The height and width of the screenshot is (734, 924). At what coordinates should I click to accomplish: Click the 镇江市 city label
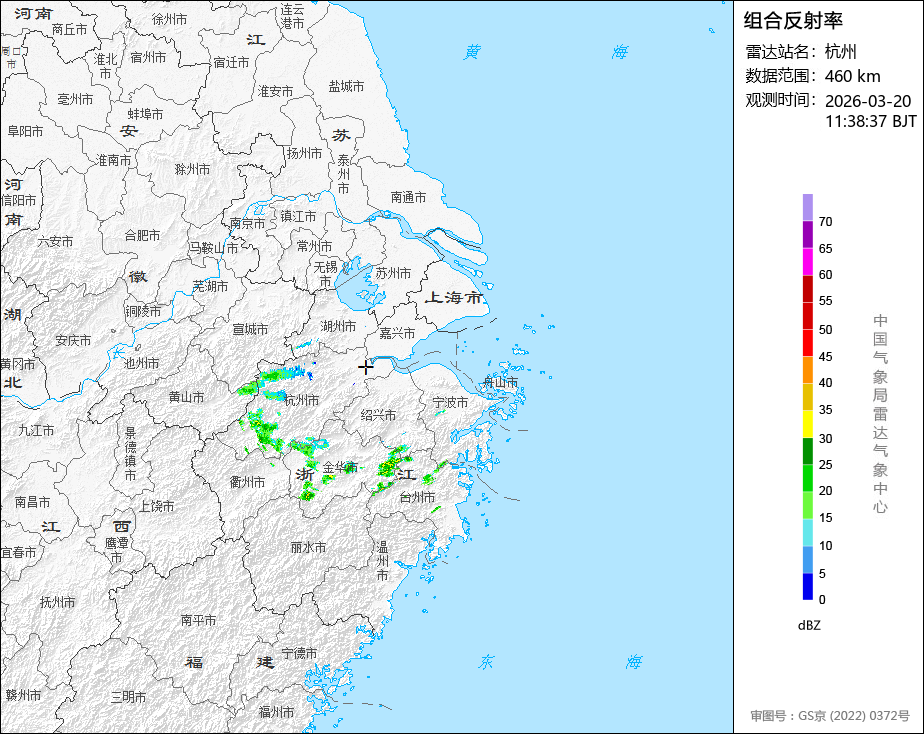(298, 216)
